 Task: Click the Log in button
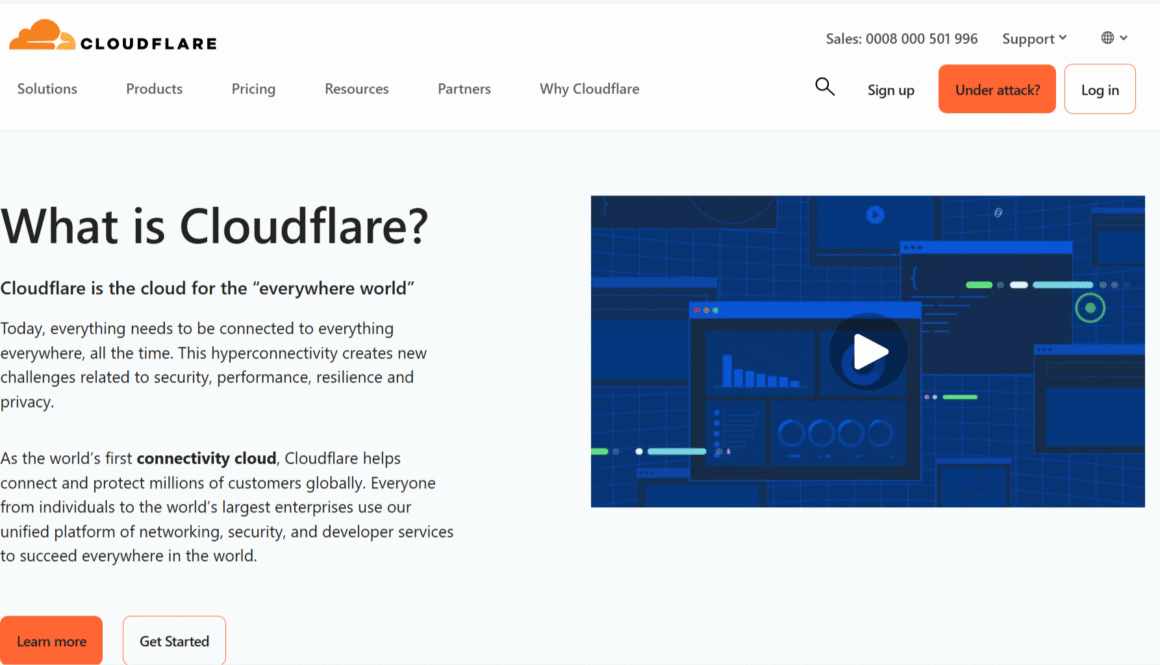click(1099, 88)
